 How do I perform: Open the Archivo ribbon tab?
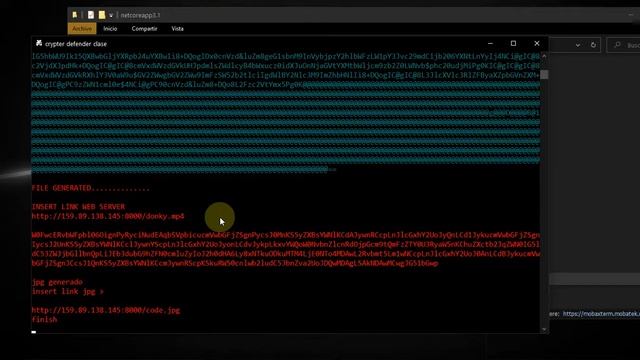click(82, 29)
